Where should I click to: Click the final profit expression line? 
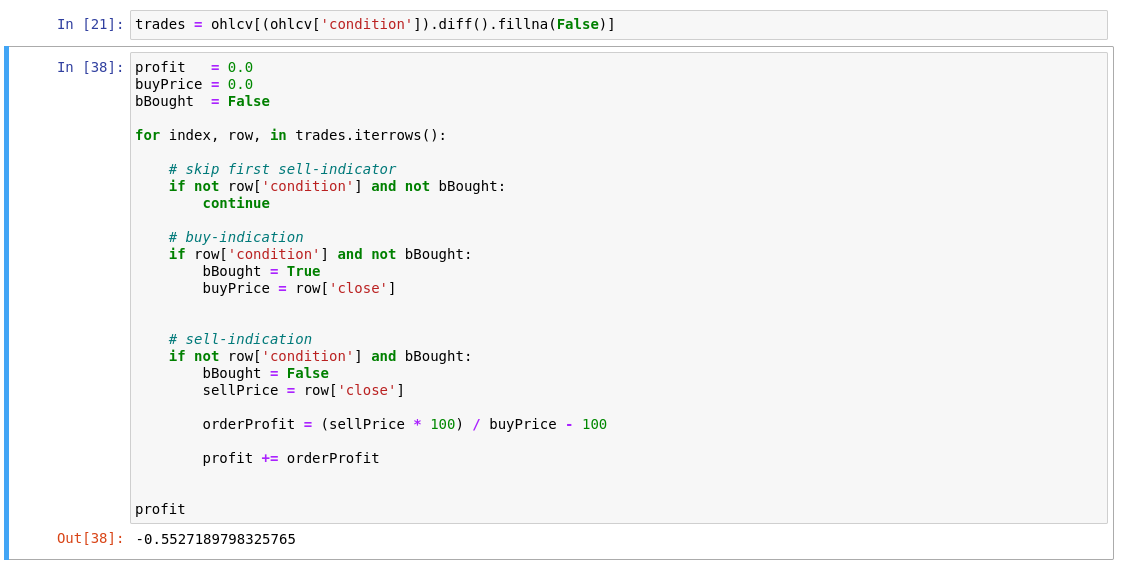161,510
